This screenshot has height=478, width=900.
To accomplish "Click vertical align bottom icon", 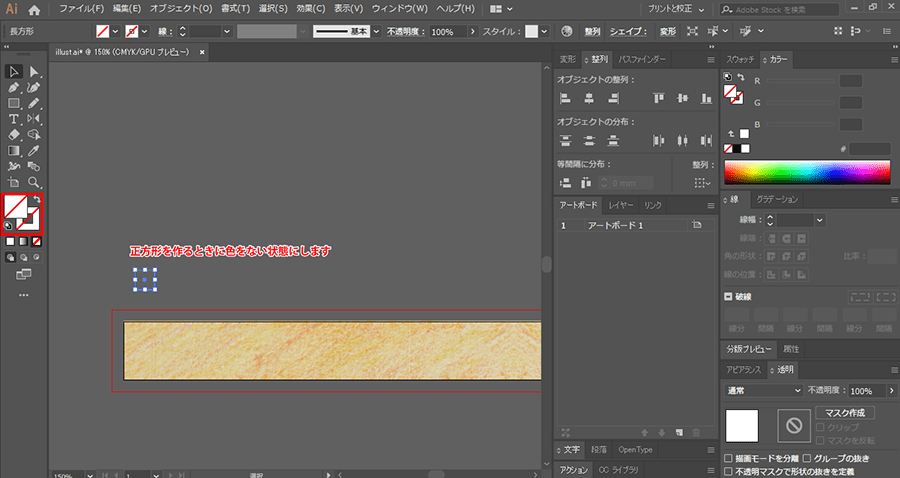I will 706,99.
